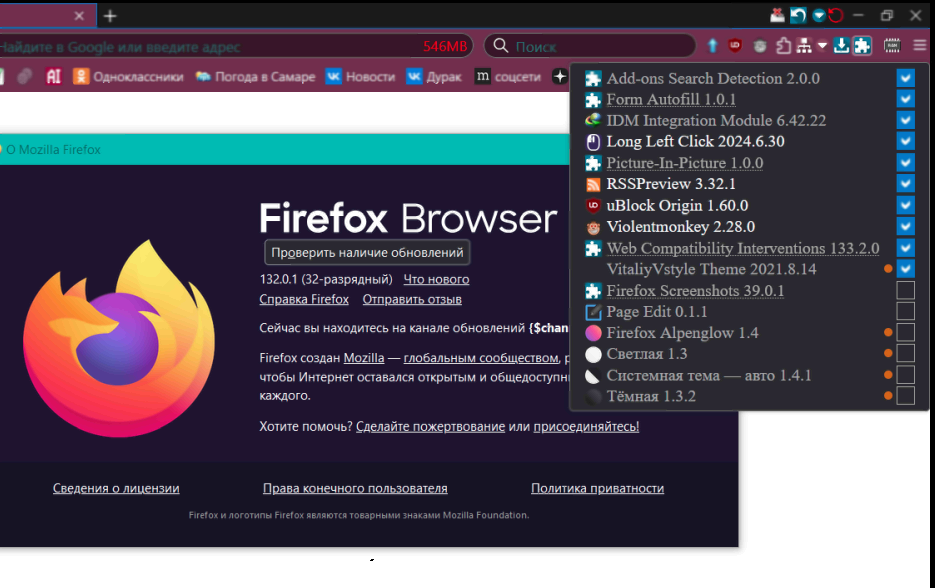
Task: Open the Справка Firefox link
Action: [x=304, y=299]
